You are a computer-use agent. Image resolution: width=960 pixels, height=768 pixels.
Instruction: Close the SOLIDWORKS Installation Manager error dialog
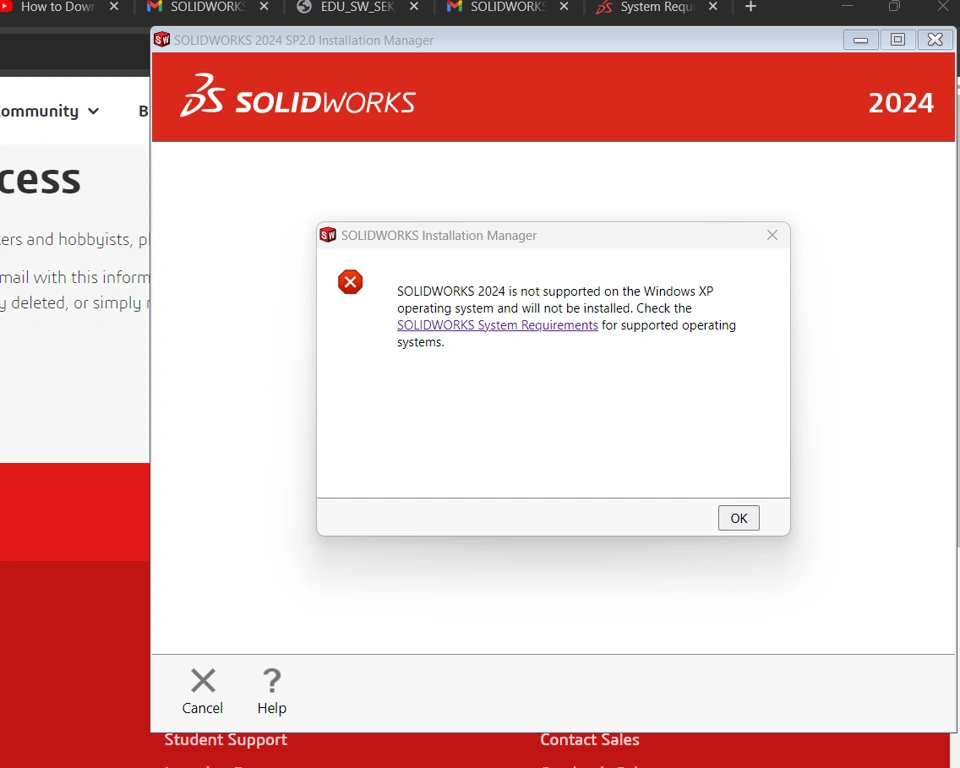tap(772, 235)
